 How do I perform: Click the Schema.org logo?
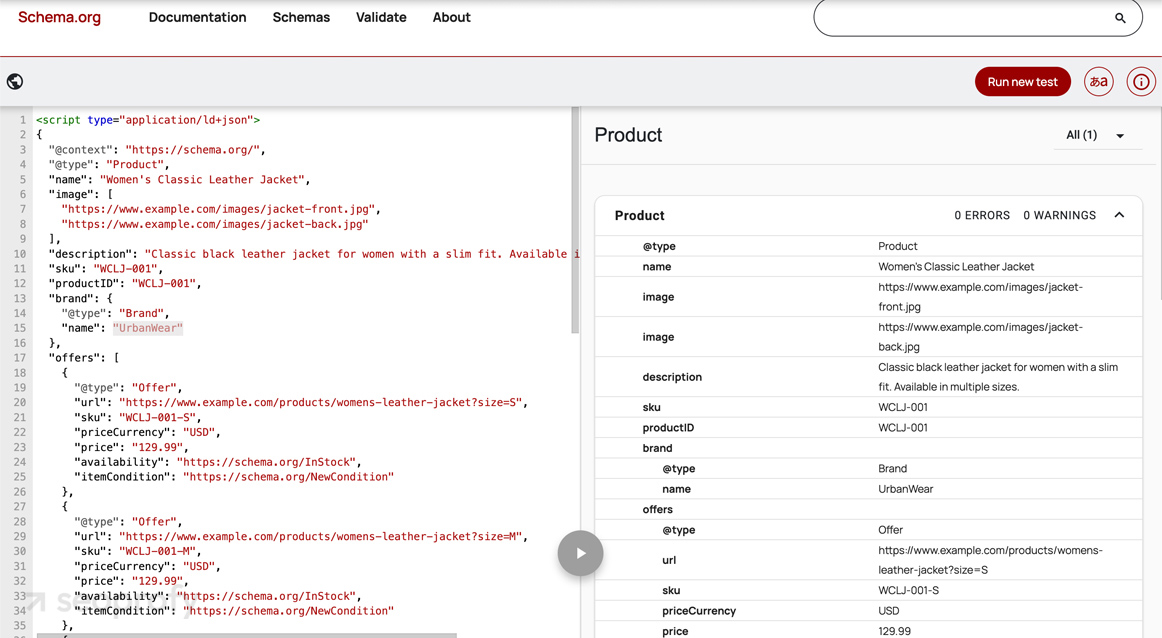(x=59, y=17)
